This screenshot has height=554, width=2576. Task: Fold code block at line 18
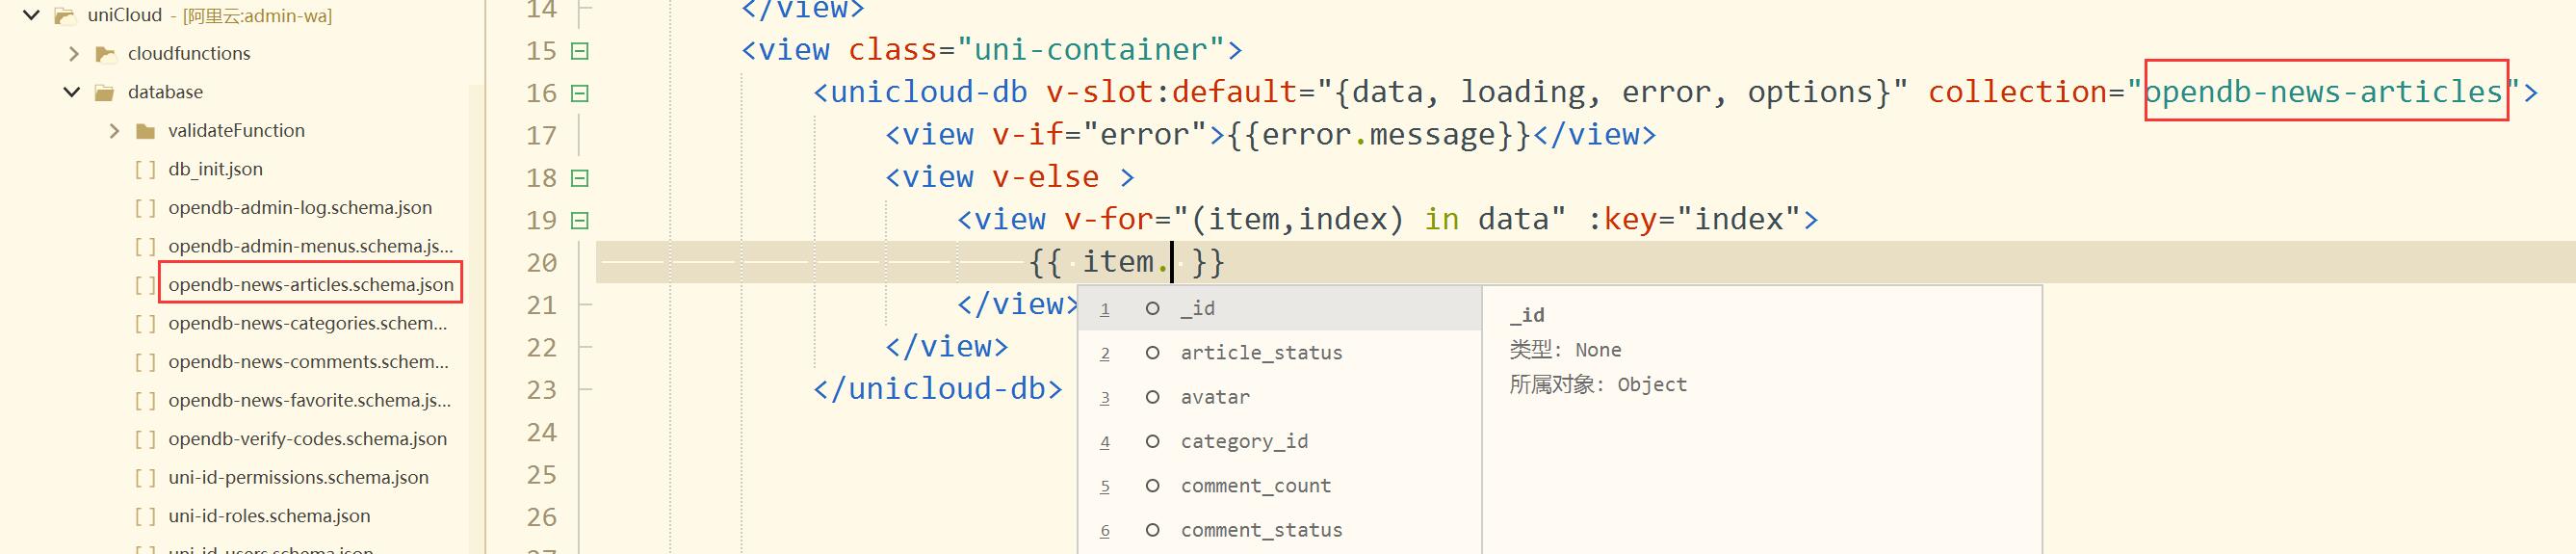coord(579,178)
